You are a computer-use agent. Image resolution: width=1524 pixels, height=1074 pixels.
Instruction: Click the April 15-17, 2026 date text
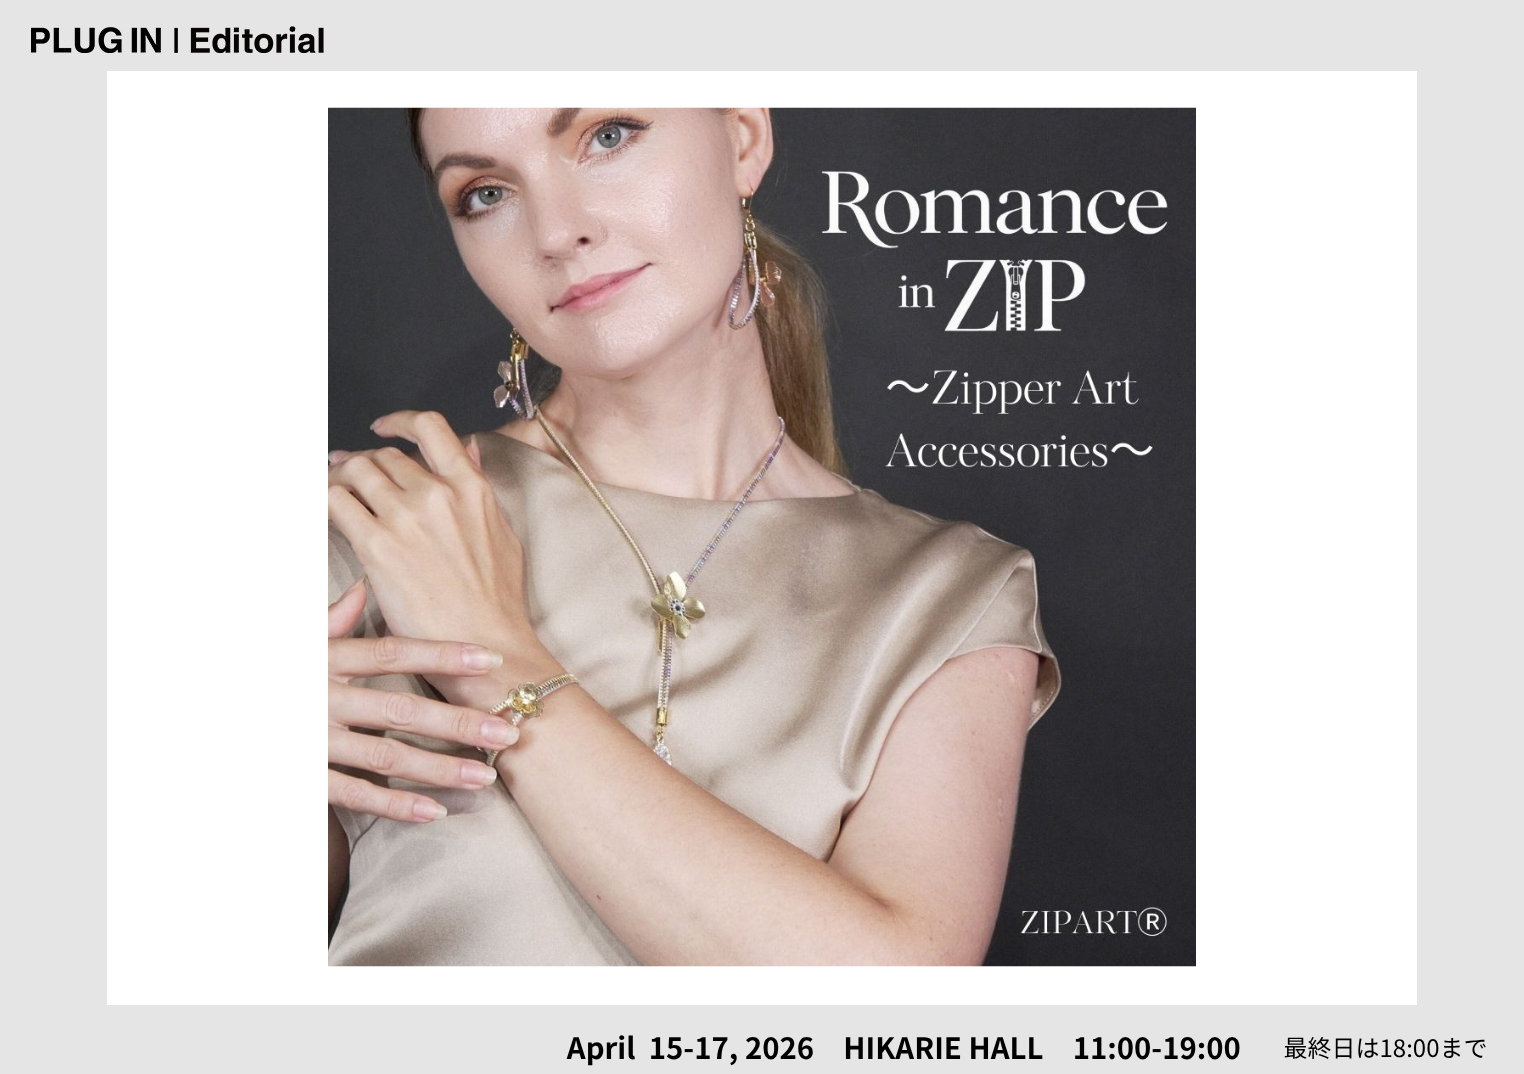click(690, 1048)
